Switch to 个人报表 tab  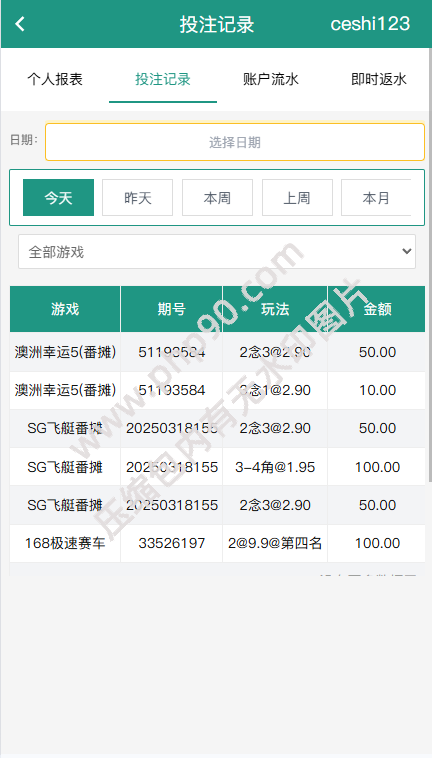click(55, 79)
